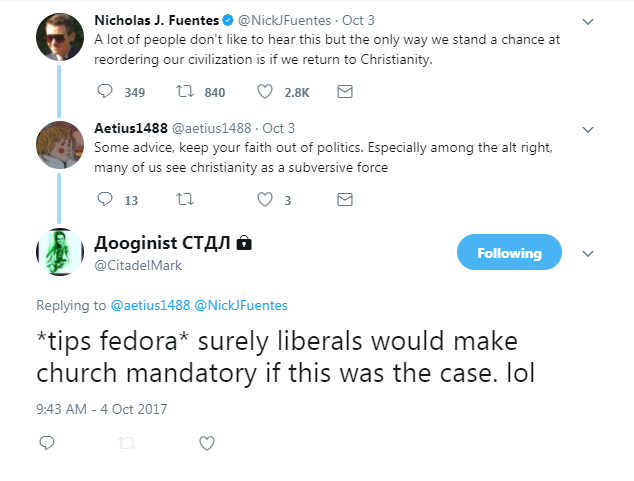Screen dimensions: 634x481
Task: Toggle the Following button for CitadelMark
Action: click(x=509, y=252)
